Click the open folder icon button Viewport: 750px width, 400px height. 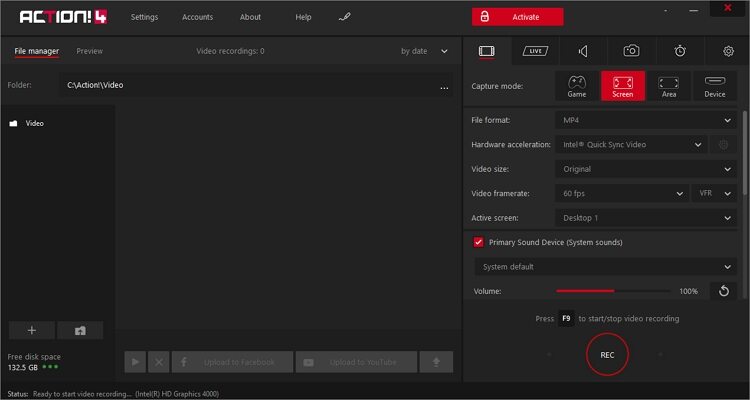[80, 330]
